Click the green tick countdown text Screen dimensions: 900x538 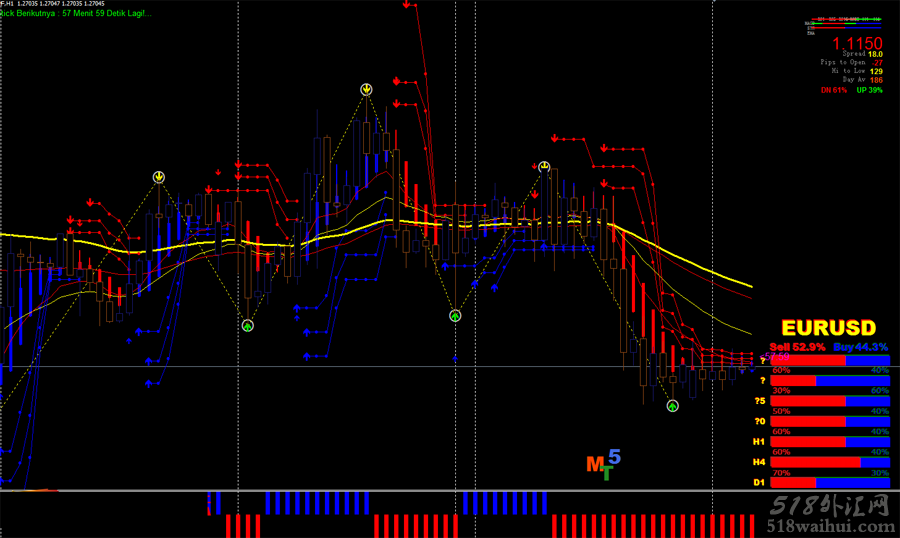[x=75, y=14]
